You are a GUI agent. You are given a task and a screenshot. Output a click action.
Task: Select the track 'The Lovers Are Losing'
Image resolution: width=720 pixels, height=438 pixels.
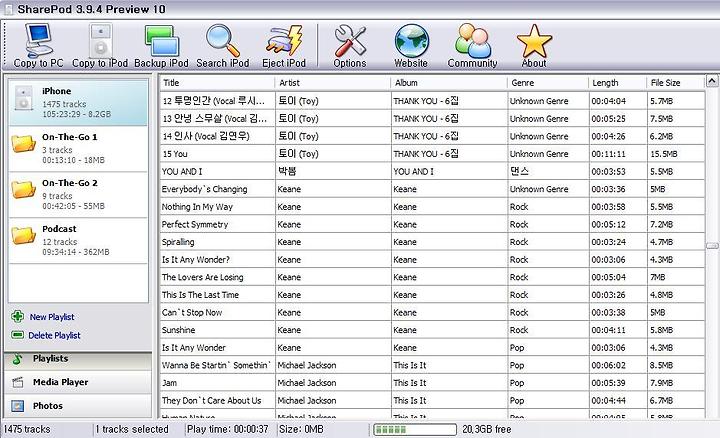click(x=433, y=277)
